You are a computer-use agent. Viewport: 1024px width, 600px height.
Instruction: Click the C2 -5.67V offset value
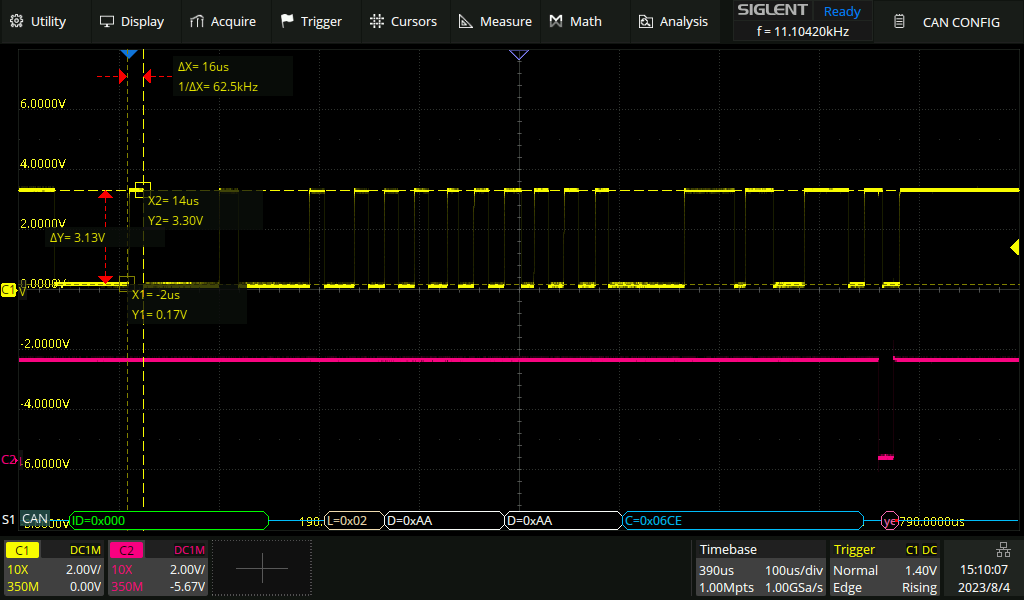[x=187, y=587]
